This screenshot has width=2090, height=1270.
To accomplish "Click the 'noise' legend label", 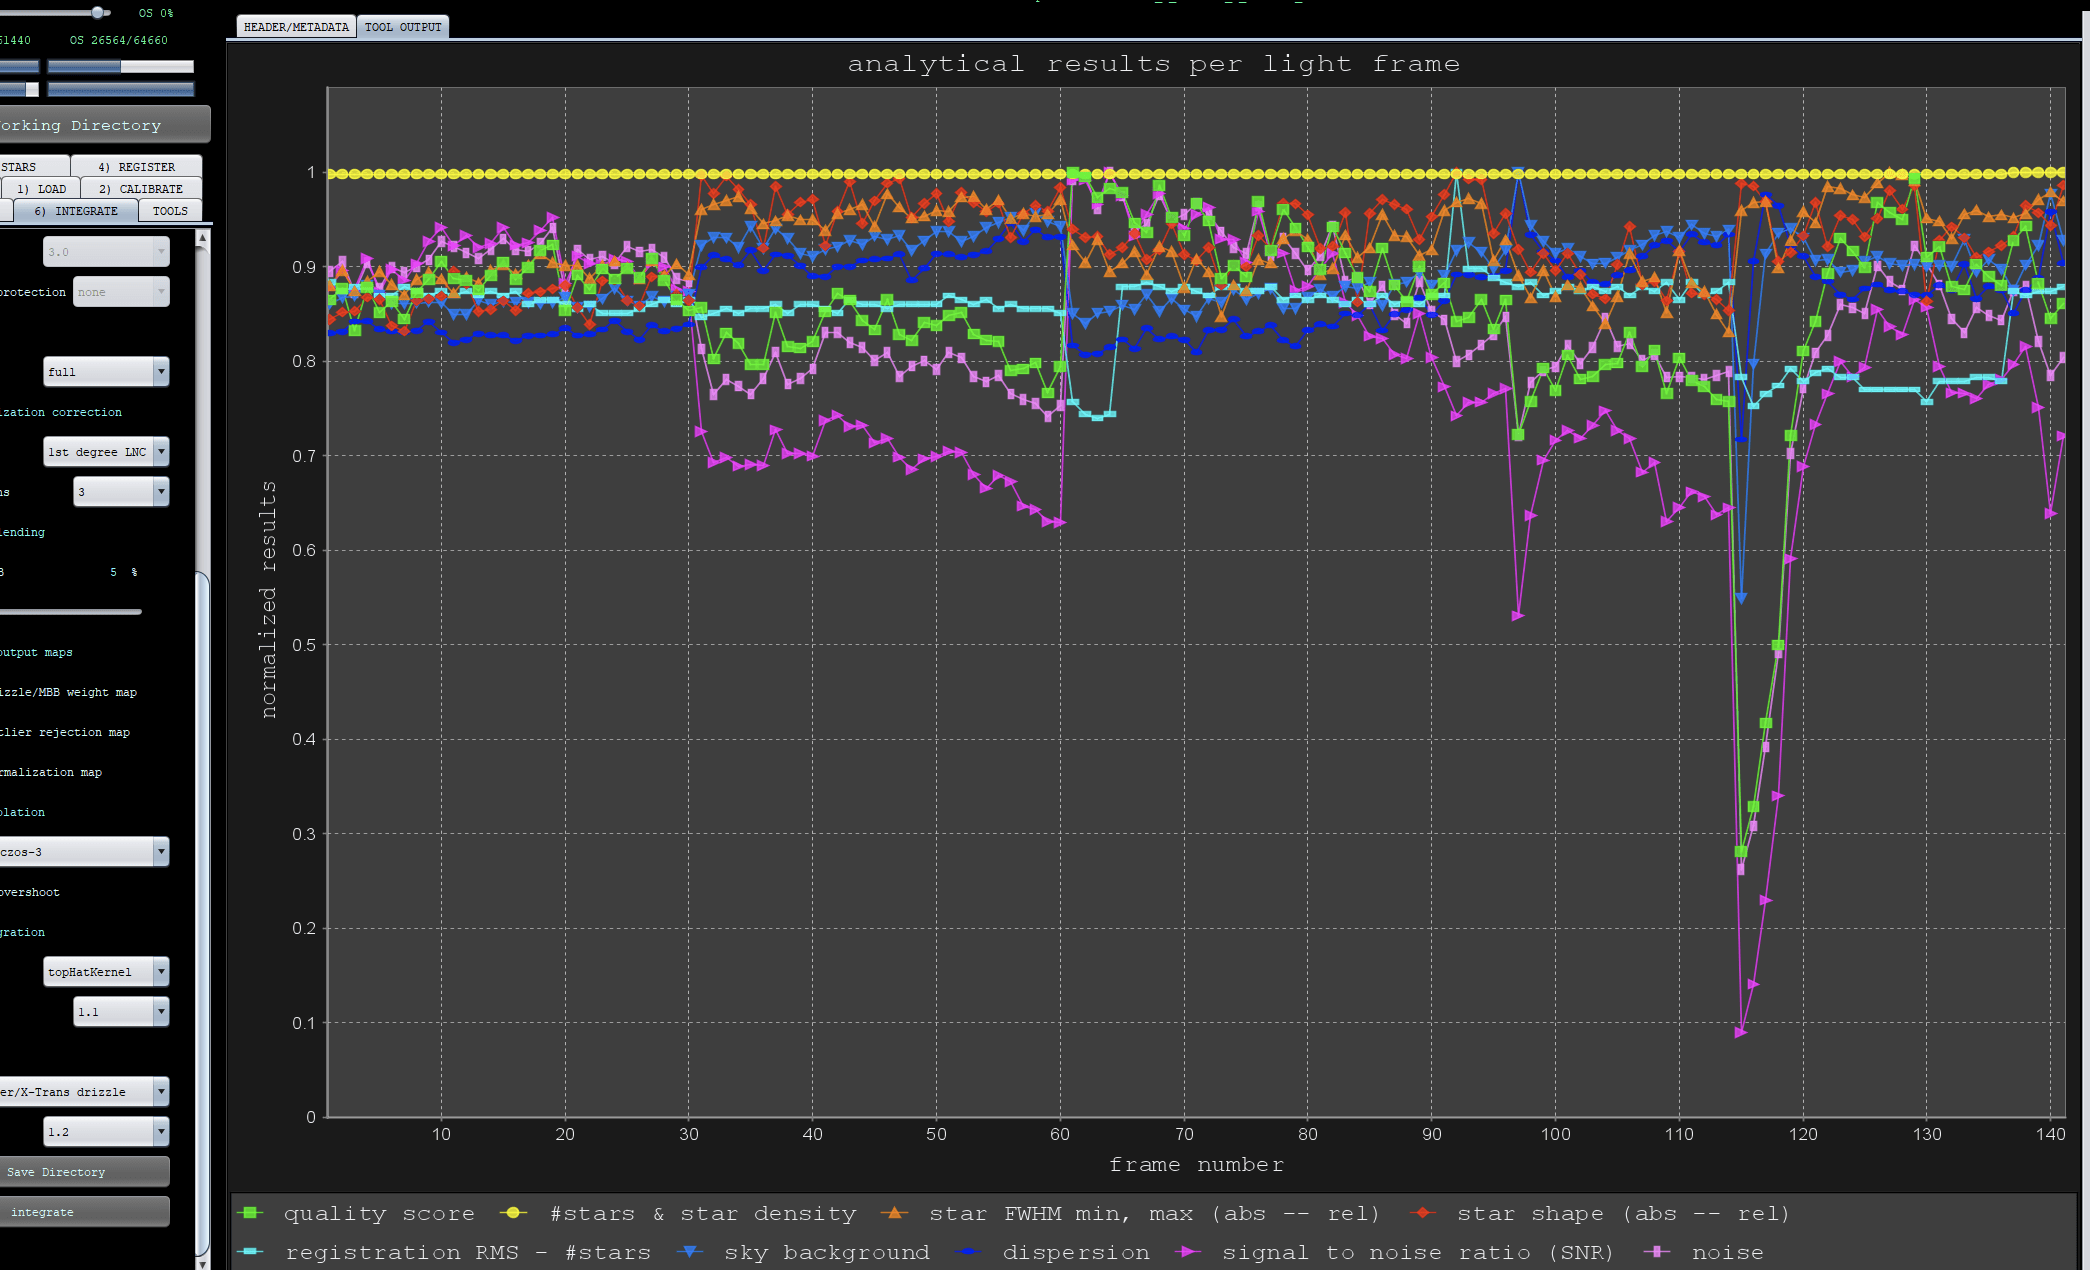I will tap(1728, 1253).
